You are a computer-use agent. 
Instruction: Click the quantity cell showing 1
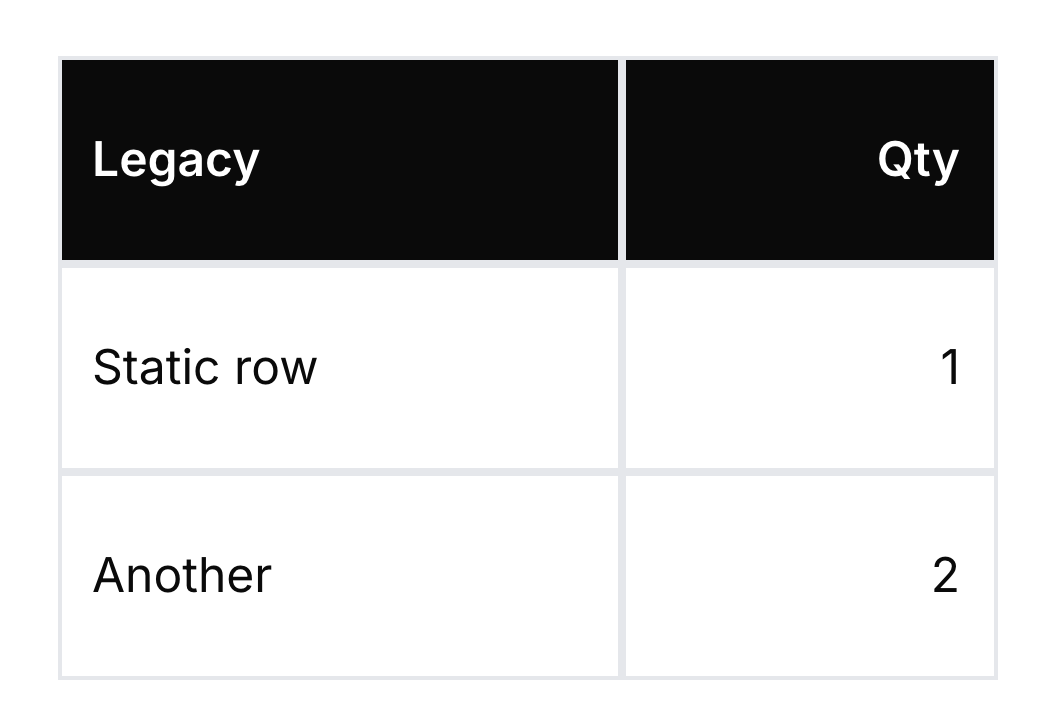click(x=810, y=368)
